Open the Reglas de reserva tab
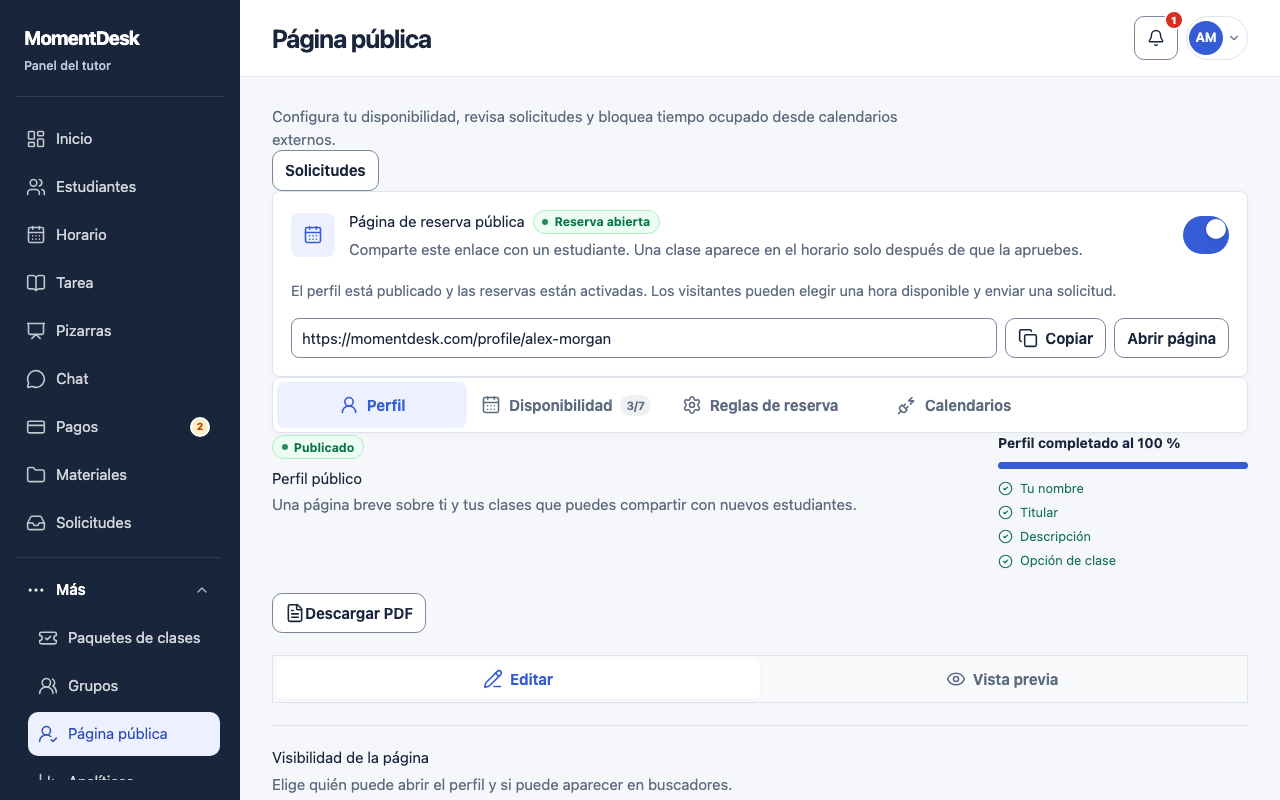The height and width of the screenshot is (800, 1280). pos(760,405)
